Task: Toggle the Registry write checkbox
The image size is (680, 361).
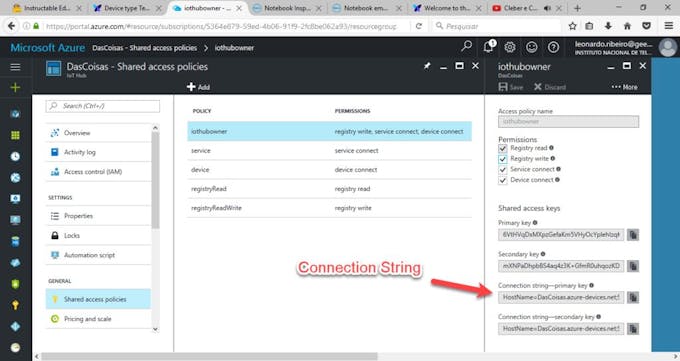Action: pyautogui.click(x=503, y=159)
